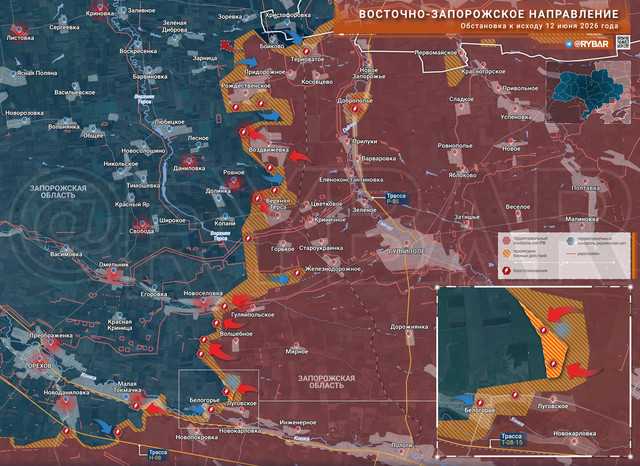Viewport: 640px width, 466px height.
Task: Click the clash symbol in the legend
Action: (506, 270)
